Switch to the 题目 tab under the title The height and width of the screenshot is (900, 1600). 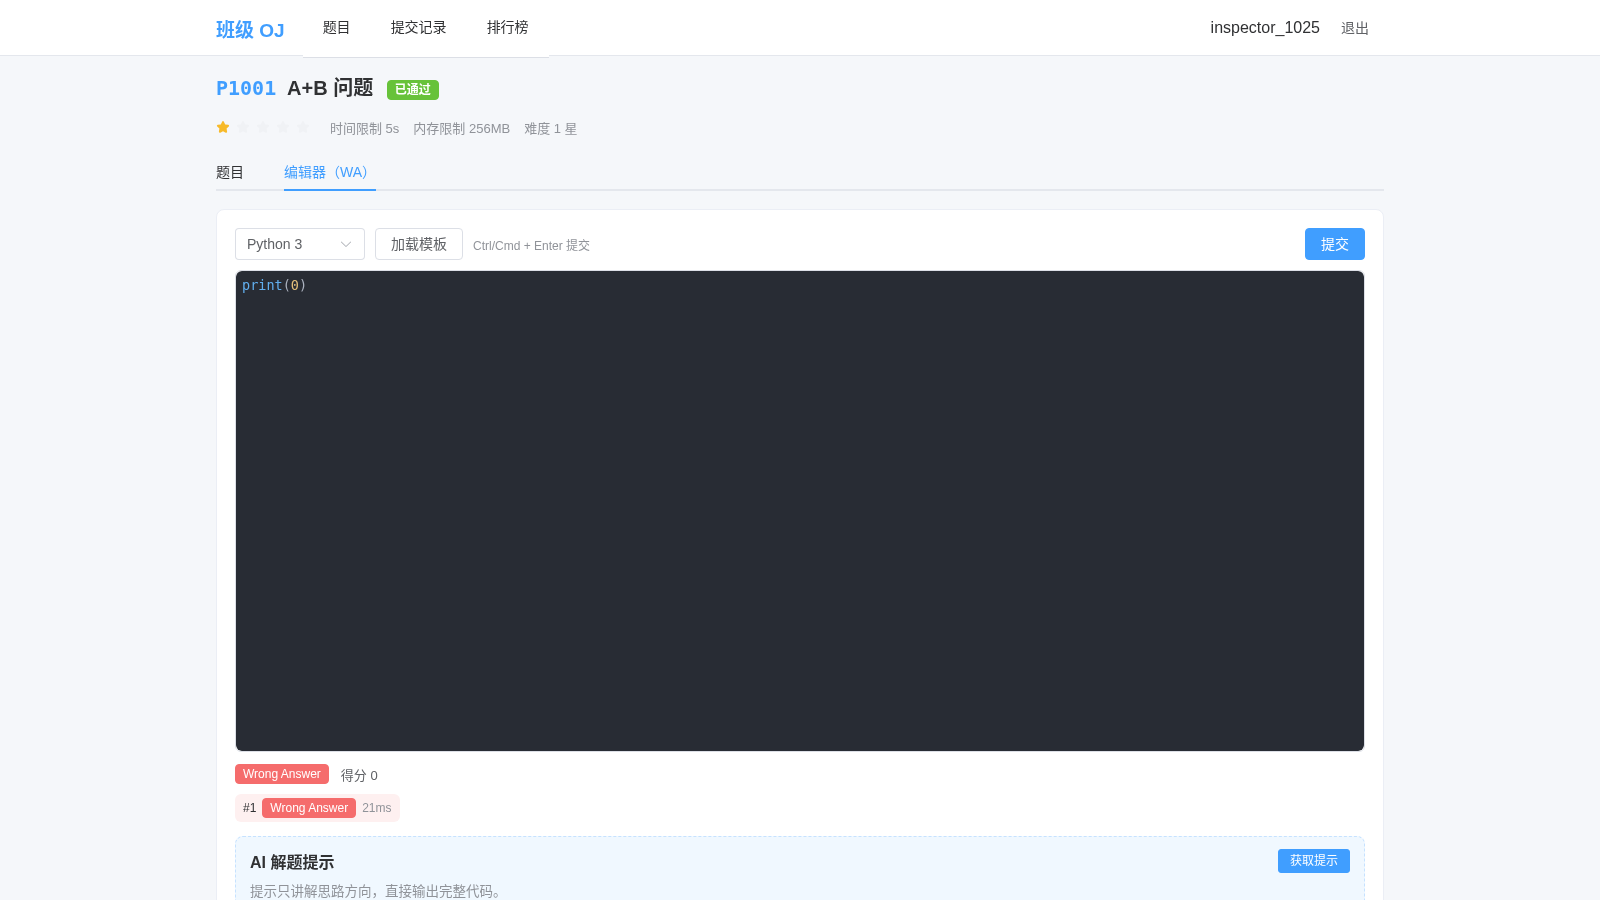click(230, 172)
